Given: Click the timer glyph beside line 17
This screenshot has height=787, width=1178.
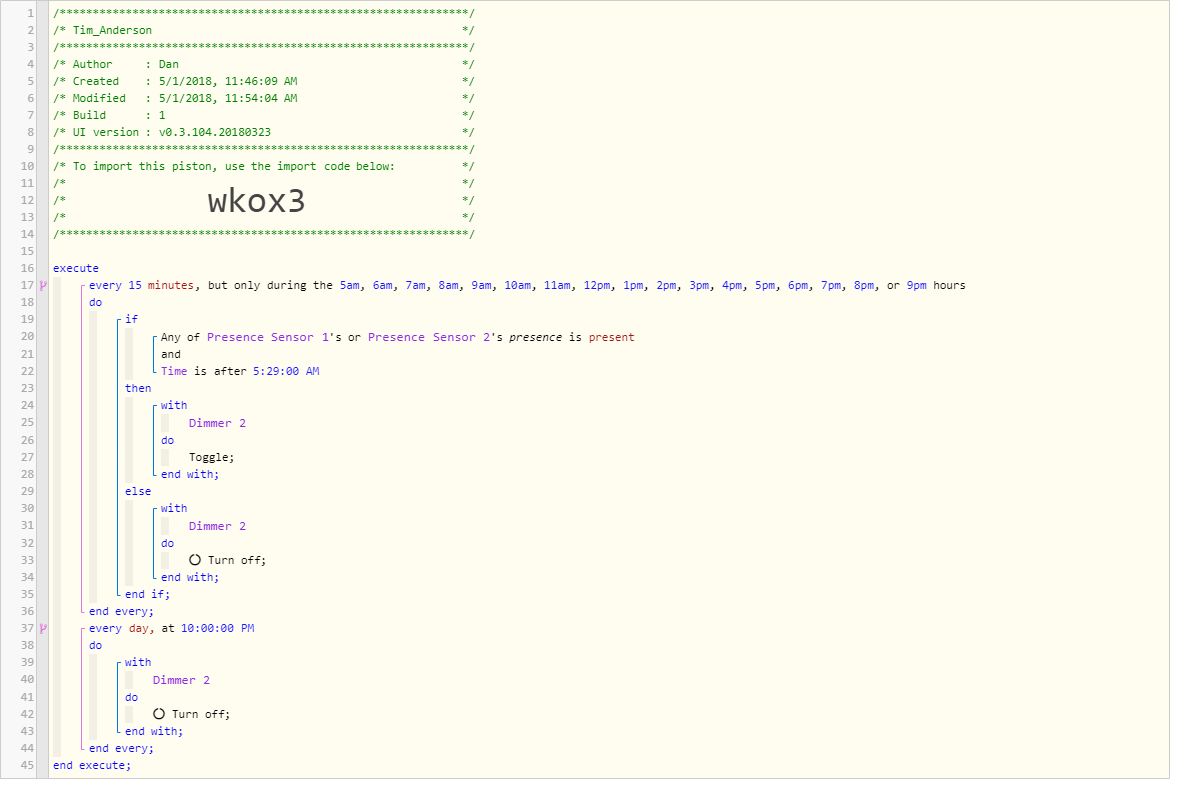Looking at the screenshot, I should pos(42,286).
